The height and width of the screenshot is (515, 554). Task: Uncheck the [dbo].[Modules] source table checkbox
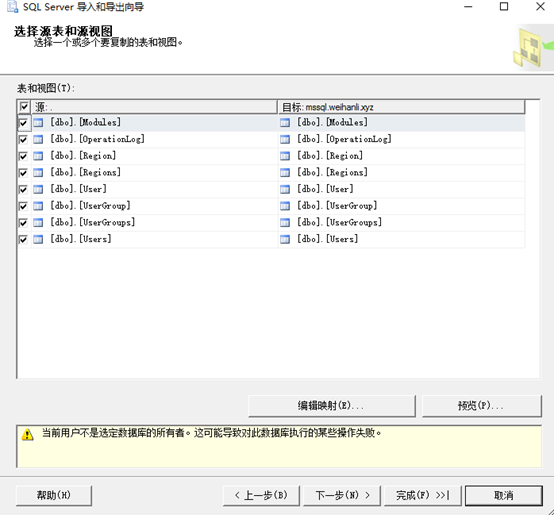pyautogui.click(x=23, y=123)
